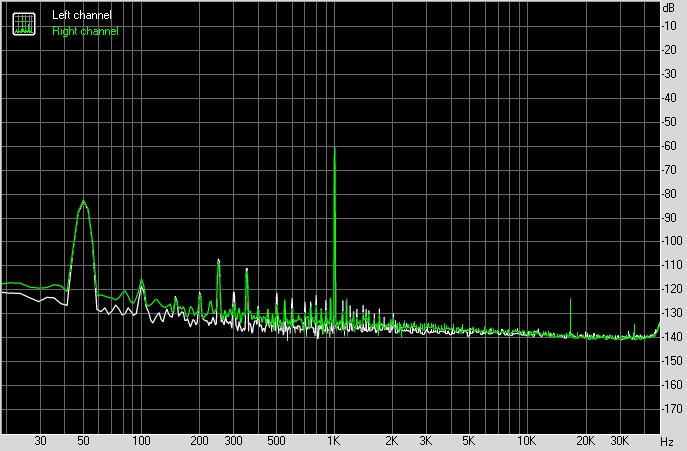
Task: Click the -120 dB axis label
Action: click(x=672, y=289)
